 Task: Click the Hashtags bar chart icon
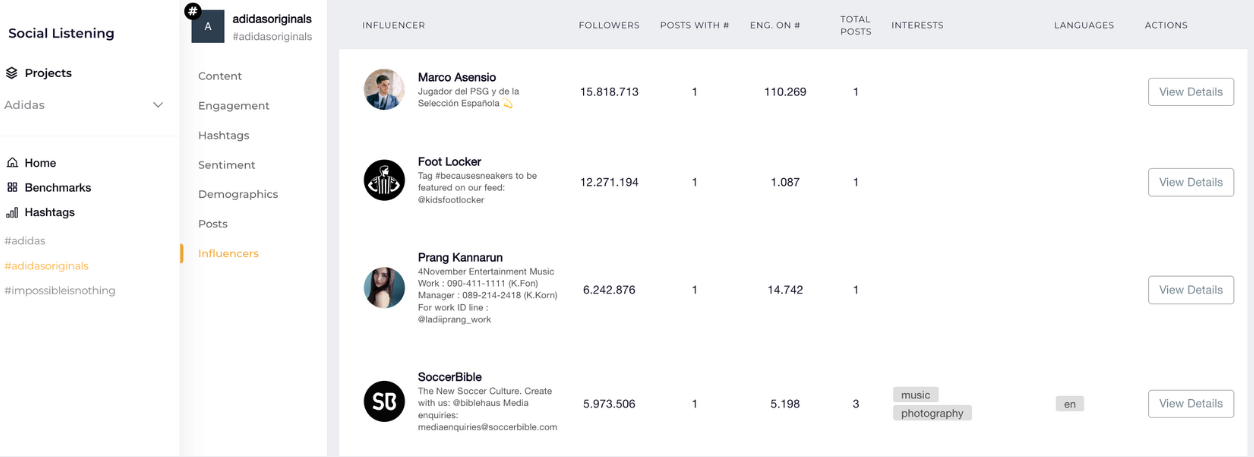pos(12,212)
